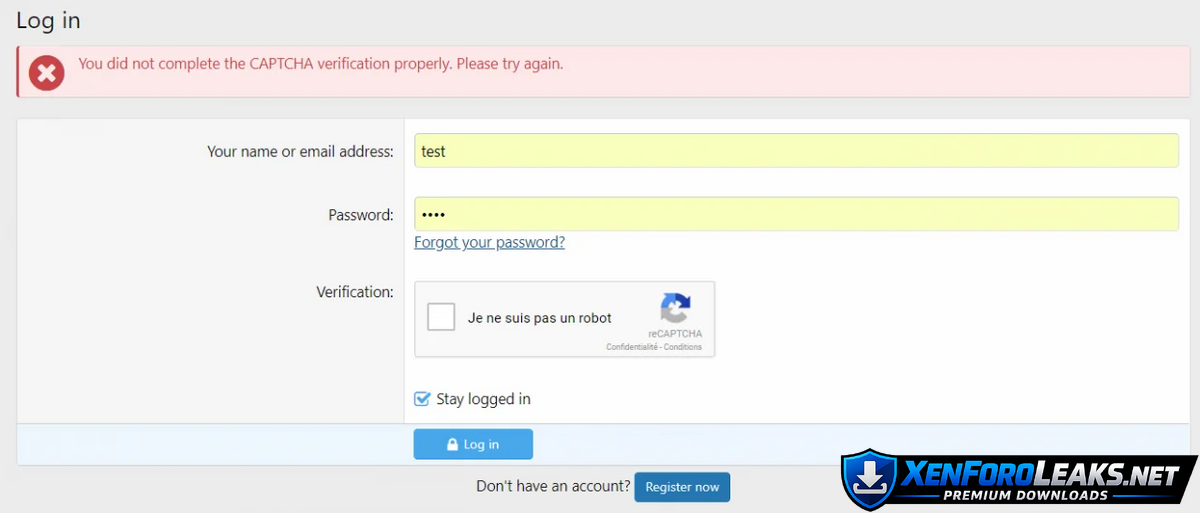The image size is (1200, 513).
Task: Click the red error X icon
Action: click(46, 72)
